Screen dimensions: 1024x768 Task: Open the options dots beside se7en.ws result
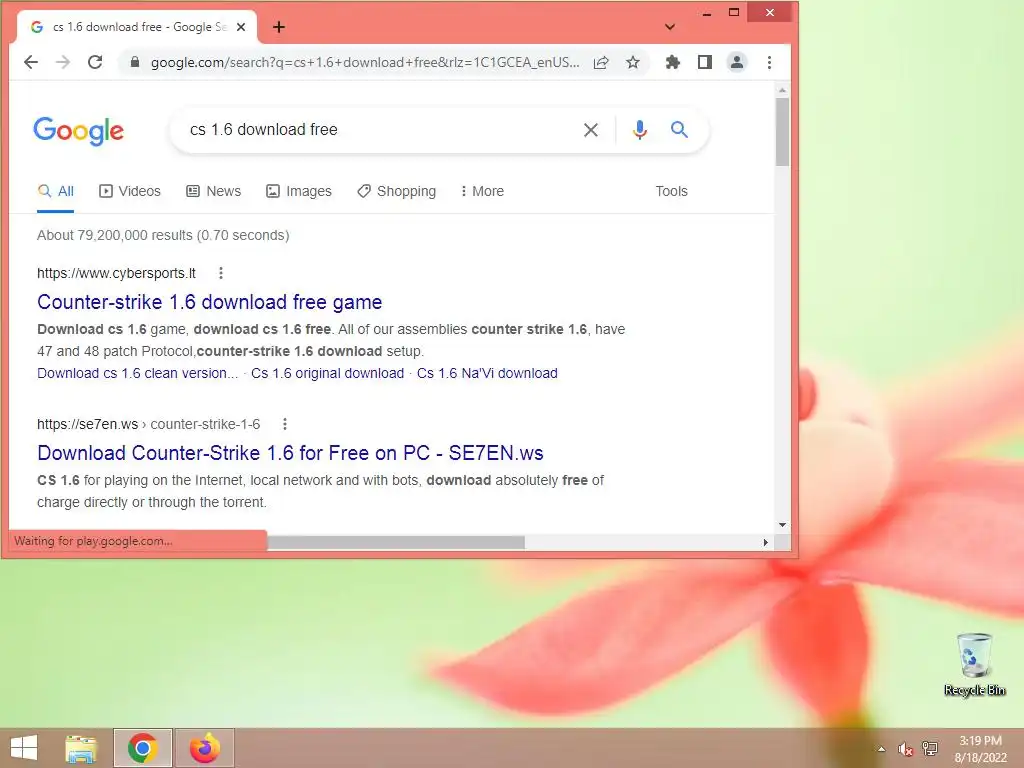[285, 424]
